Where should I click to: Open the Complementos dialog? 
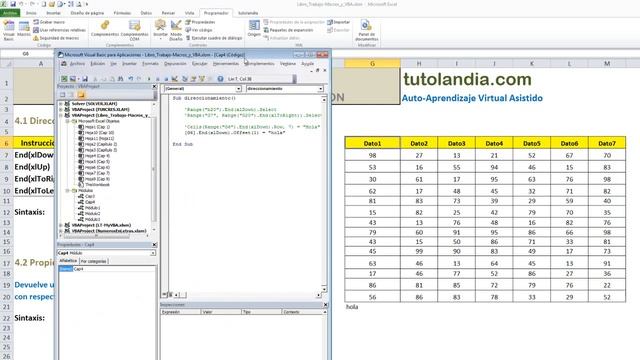click(x=105, y=29)
